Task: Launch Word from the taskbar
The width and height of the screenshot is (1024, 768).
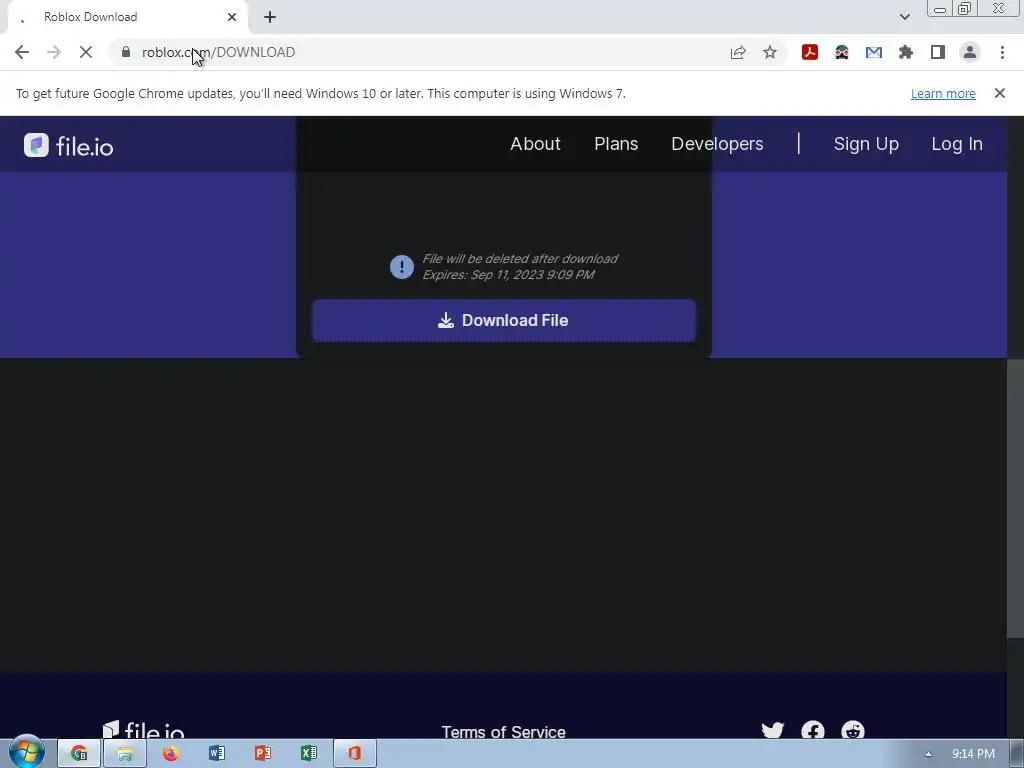Action: tap(217, 753)
